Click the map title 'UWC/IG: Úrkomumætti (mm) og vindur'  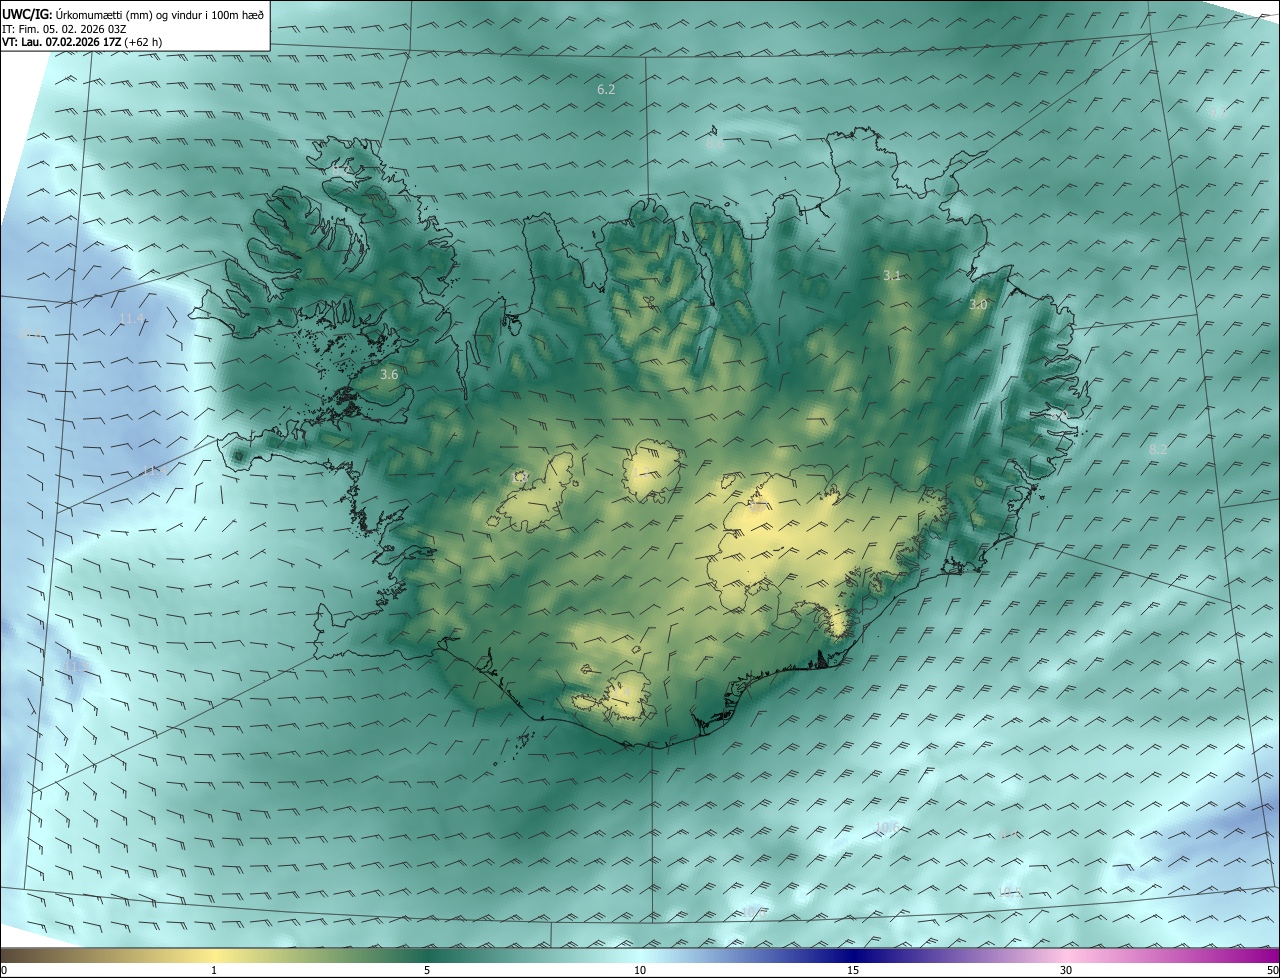(x=133, y=14)
